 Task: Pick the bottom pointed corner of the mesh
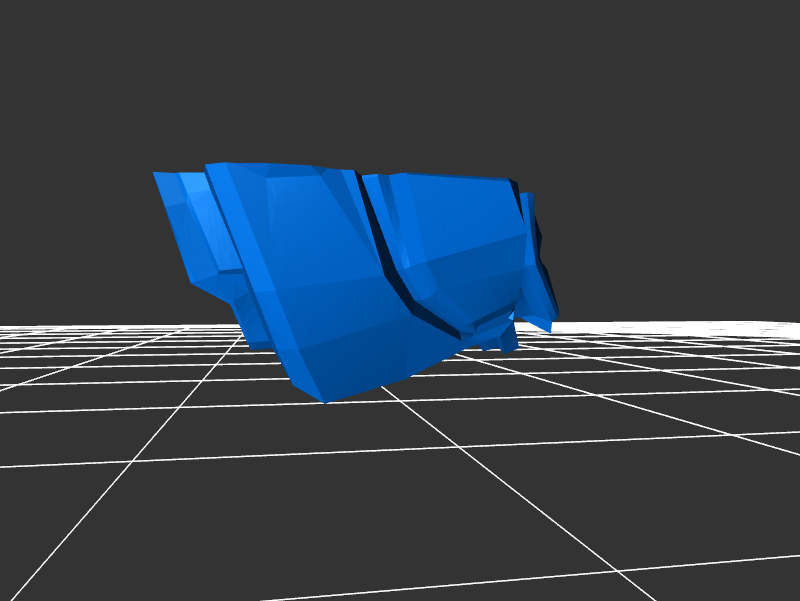click(325, 400)
